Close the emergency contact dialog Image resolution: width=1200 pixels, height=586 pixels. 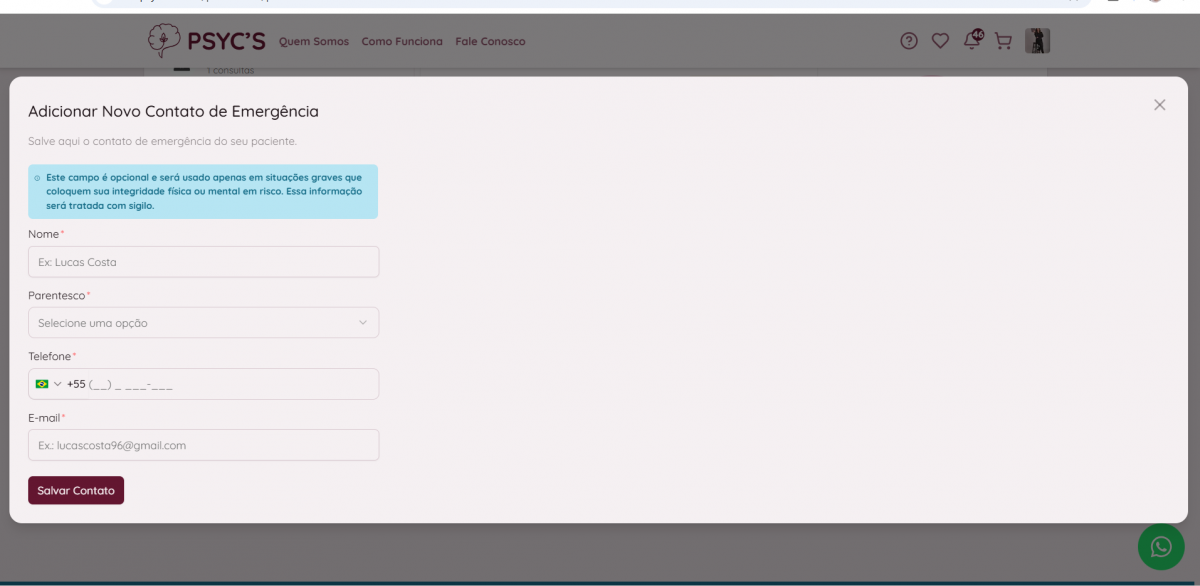tap(1159, 105)
